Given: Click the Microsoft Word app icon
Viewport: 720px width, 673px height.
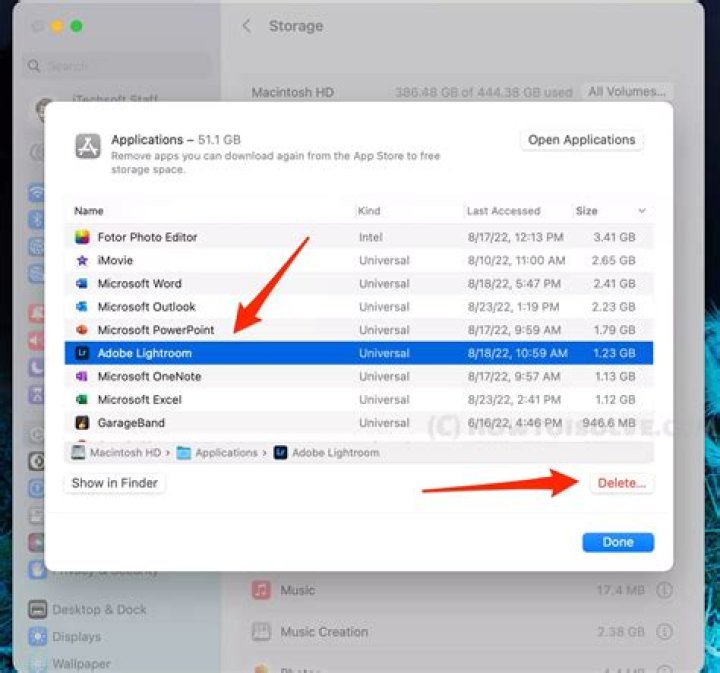Looking at the screenshot, I should tap(82, 283).
